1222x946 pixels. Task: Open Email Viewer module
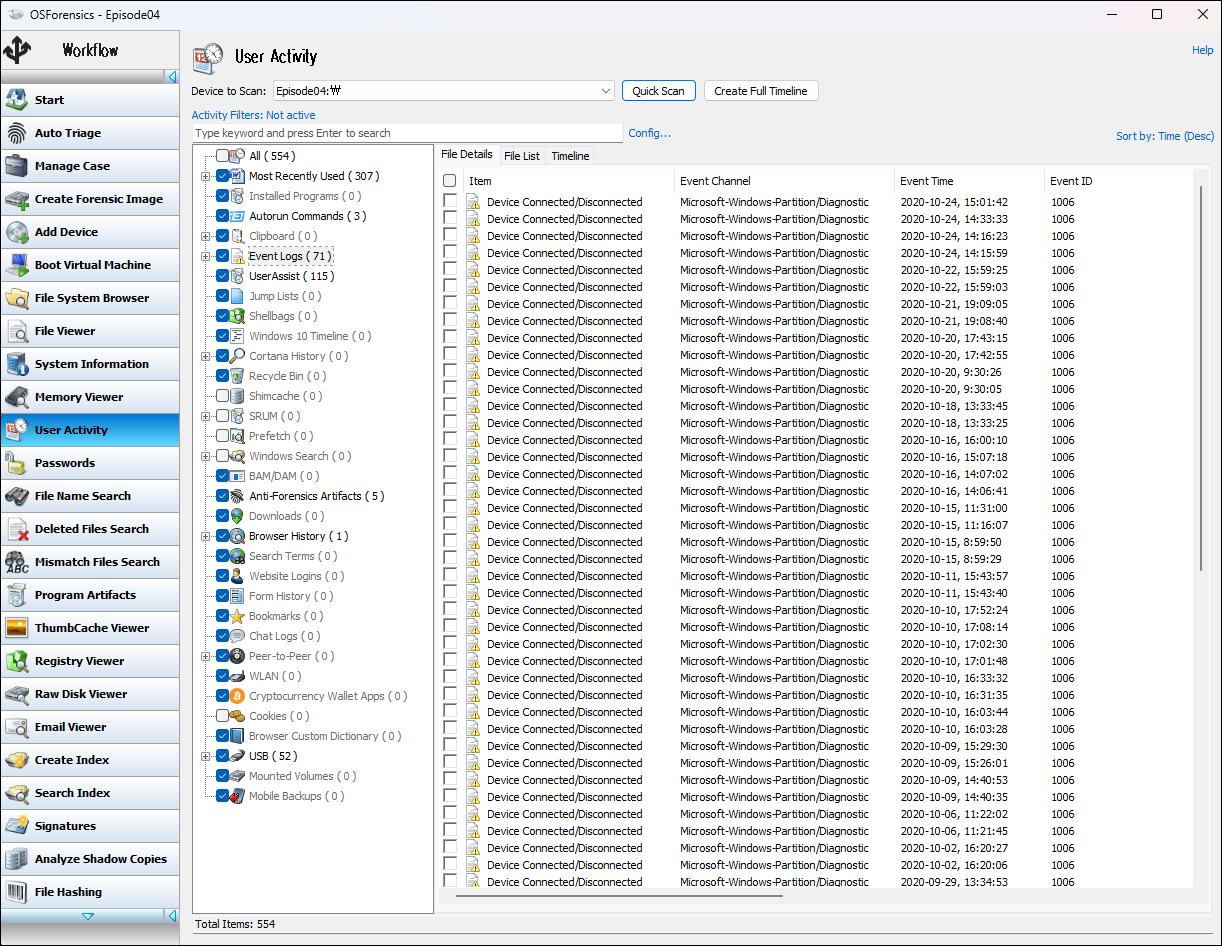[90, 727]
